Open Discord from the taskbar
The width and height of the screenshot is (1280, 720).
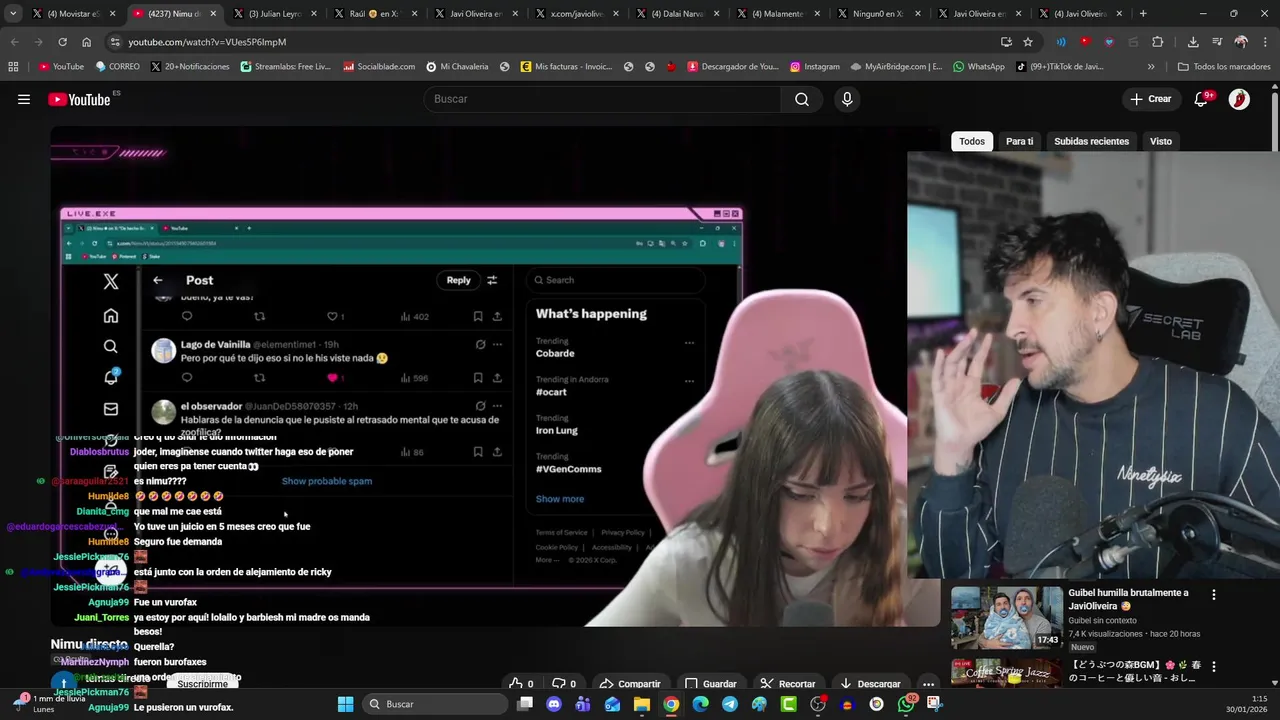pyautogui.click(x=554, y=704)
